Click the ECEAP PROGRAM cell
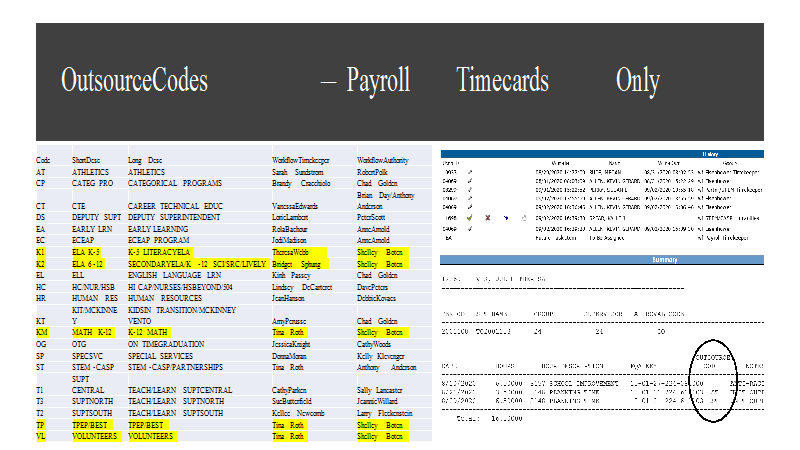This screenshot has height=450, width=800. point(159,240)
